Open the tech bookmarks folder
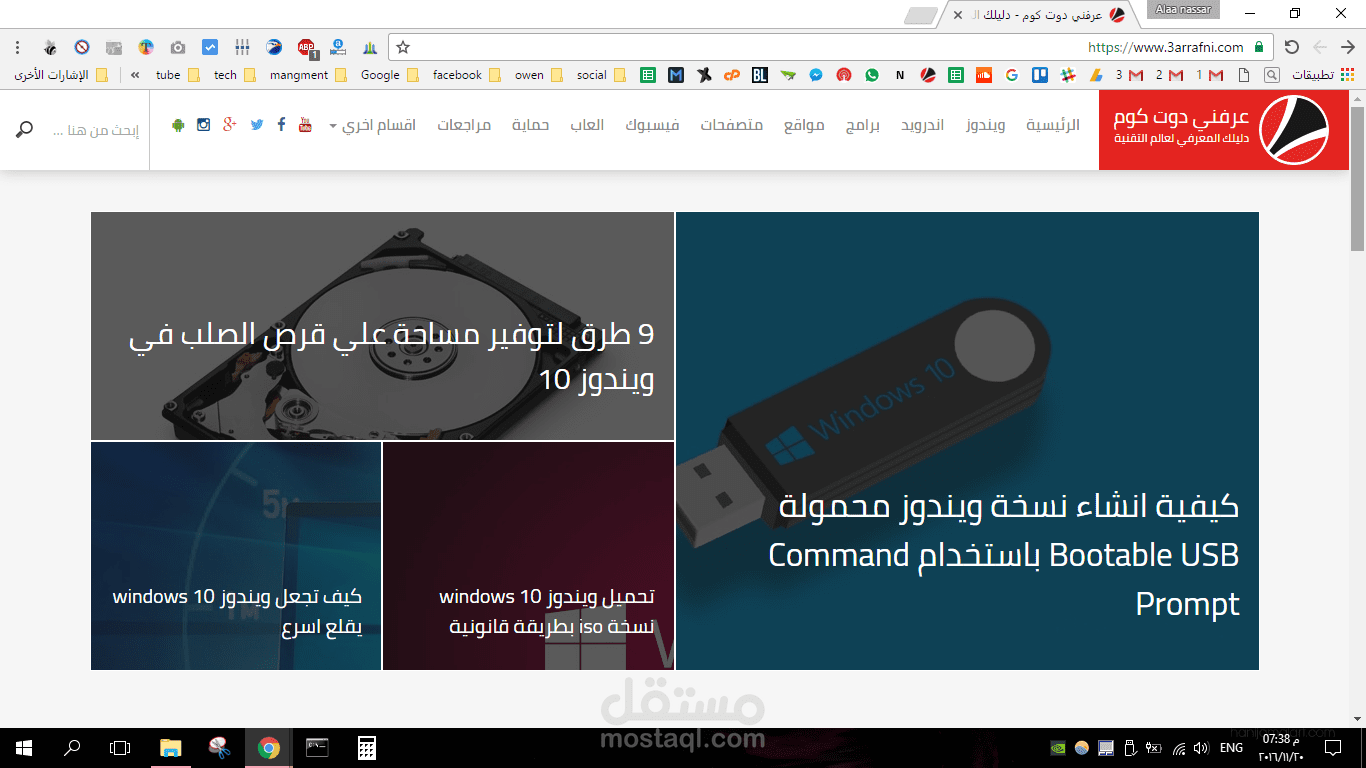The image size is (1366, 768). click(234, 75)
